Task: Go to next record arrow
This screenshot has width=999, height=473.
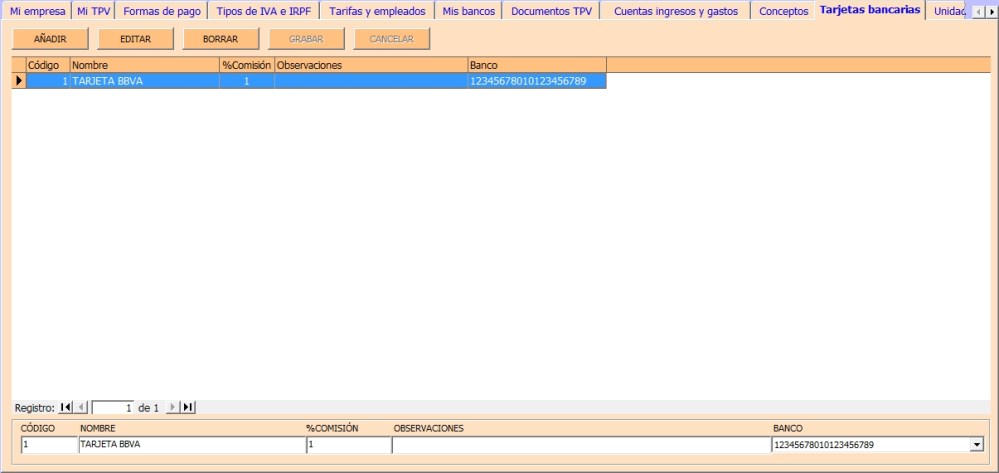Action: click(172, 407)
